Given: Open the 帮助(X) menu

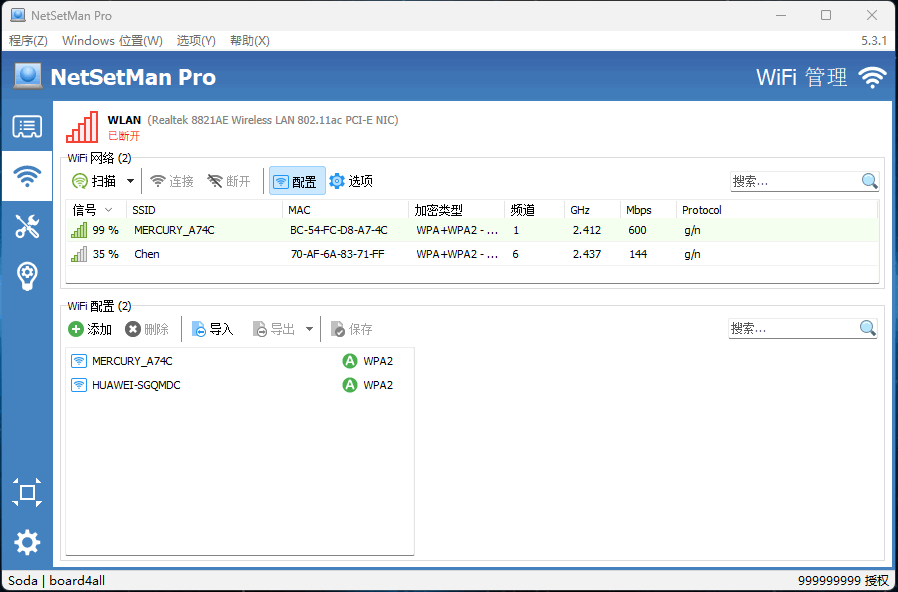Looking at the screenshot, I should 250,41.
